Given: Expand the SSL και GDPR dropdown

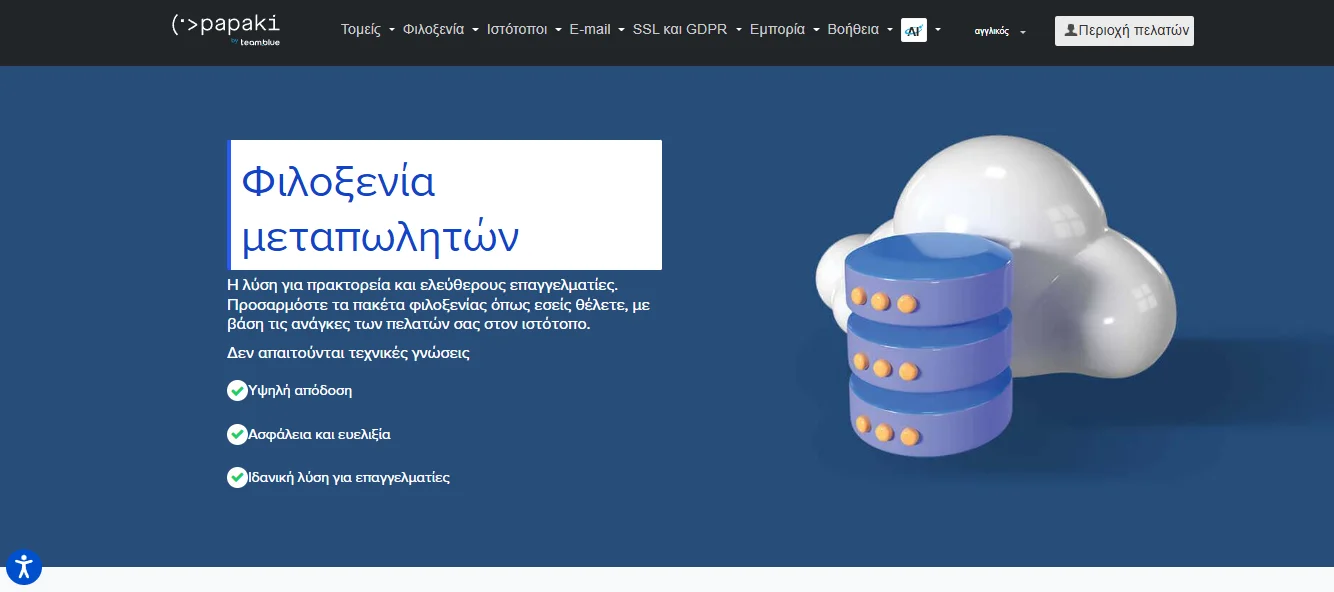Looking at the screenshot, I should tap(688, 30).
